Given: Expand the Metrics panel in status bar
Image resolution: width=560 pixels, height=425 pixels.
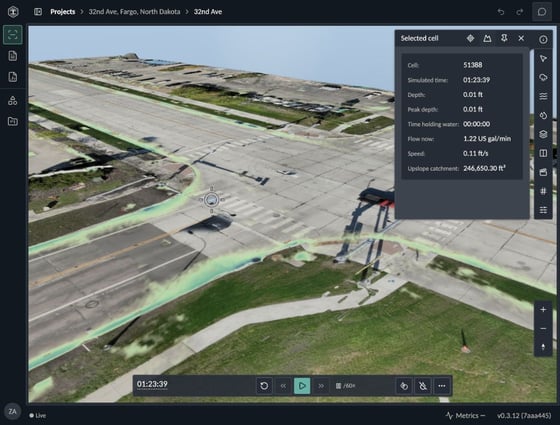Looking at the screenshot, I should tap(465, 415).
